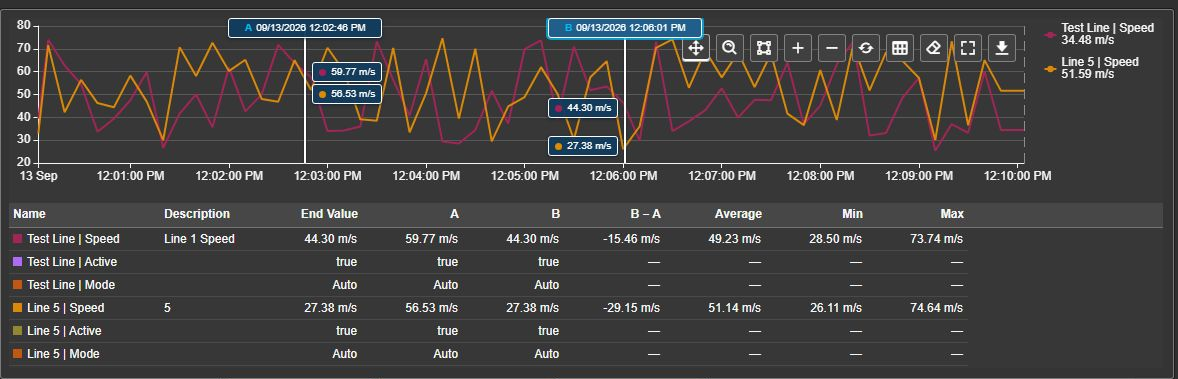1178x379 pixels.
Task: Open chart in fullscreen mode
Action: point(968,48)
